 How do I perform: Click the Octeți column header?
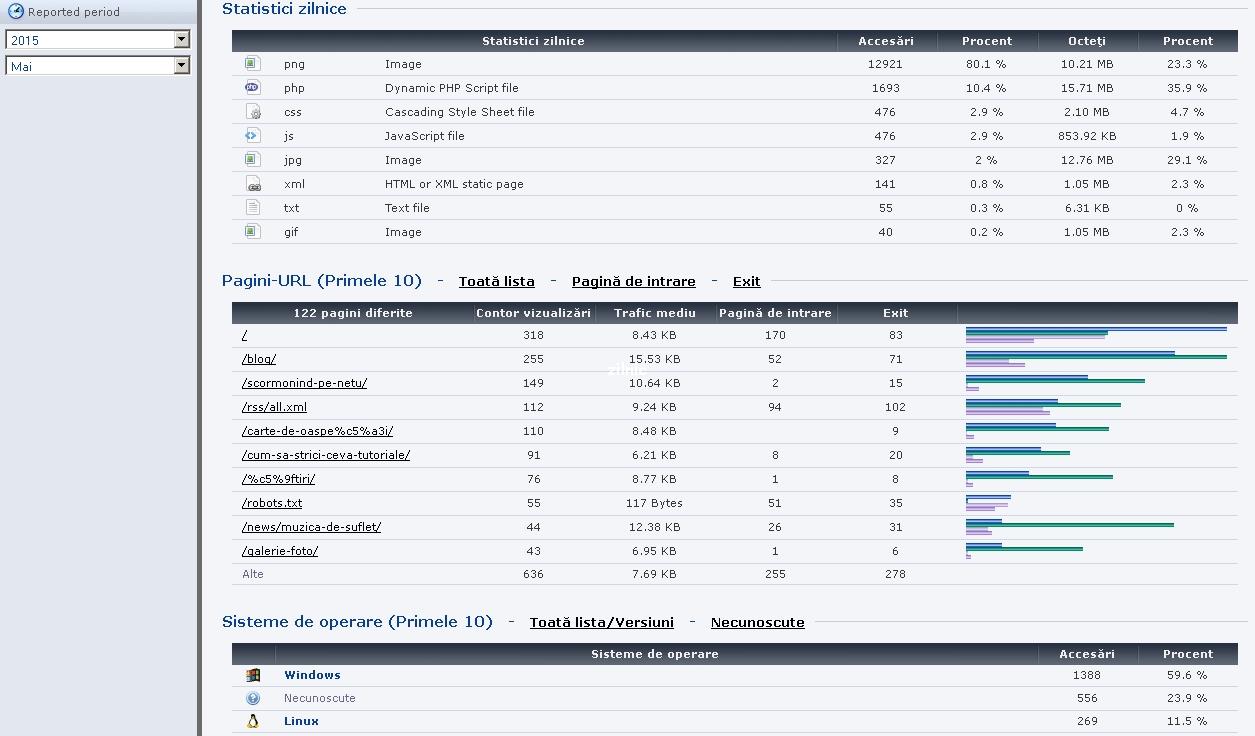1087,41
